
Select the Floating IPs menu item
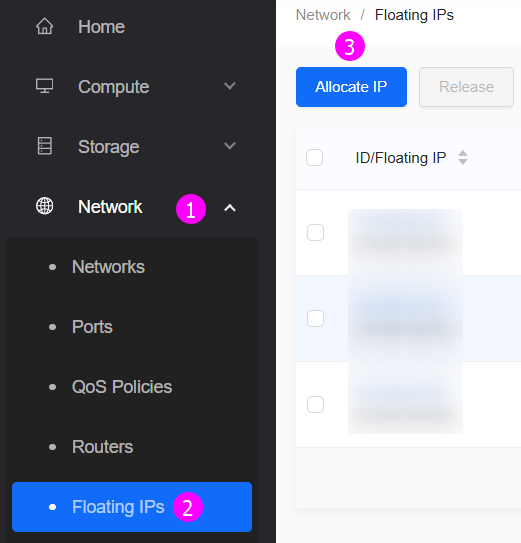132,507
